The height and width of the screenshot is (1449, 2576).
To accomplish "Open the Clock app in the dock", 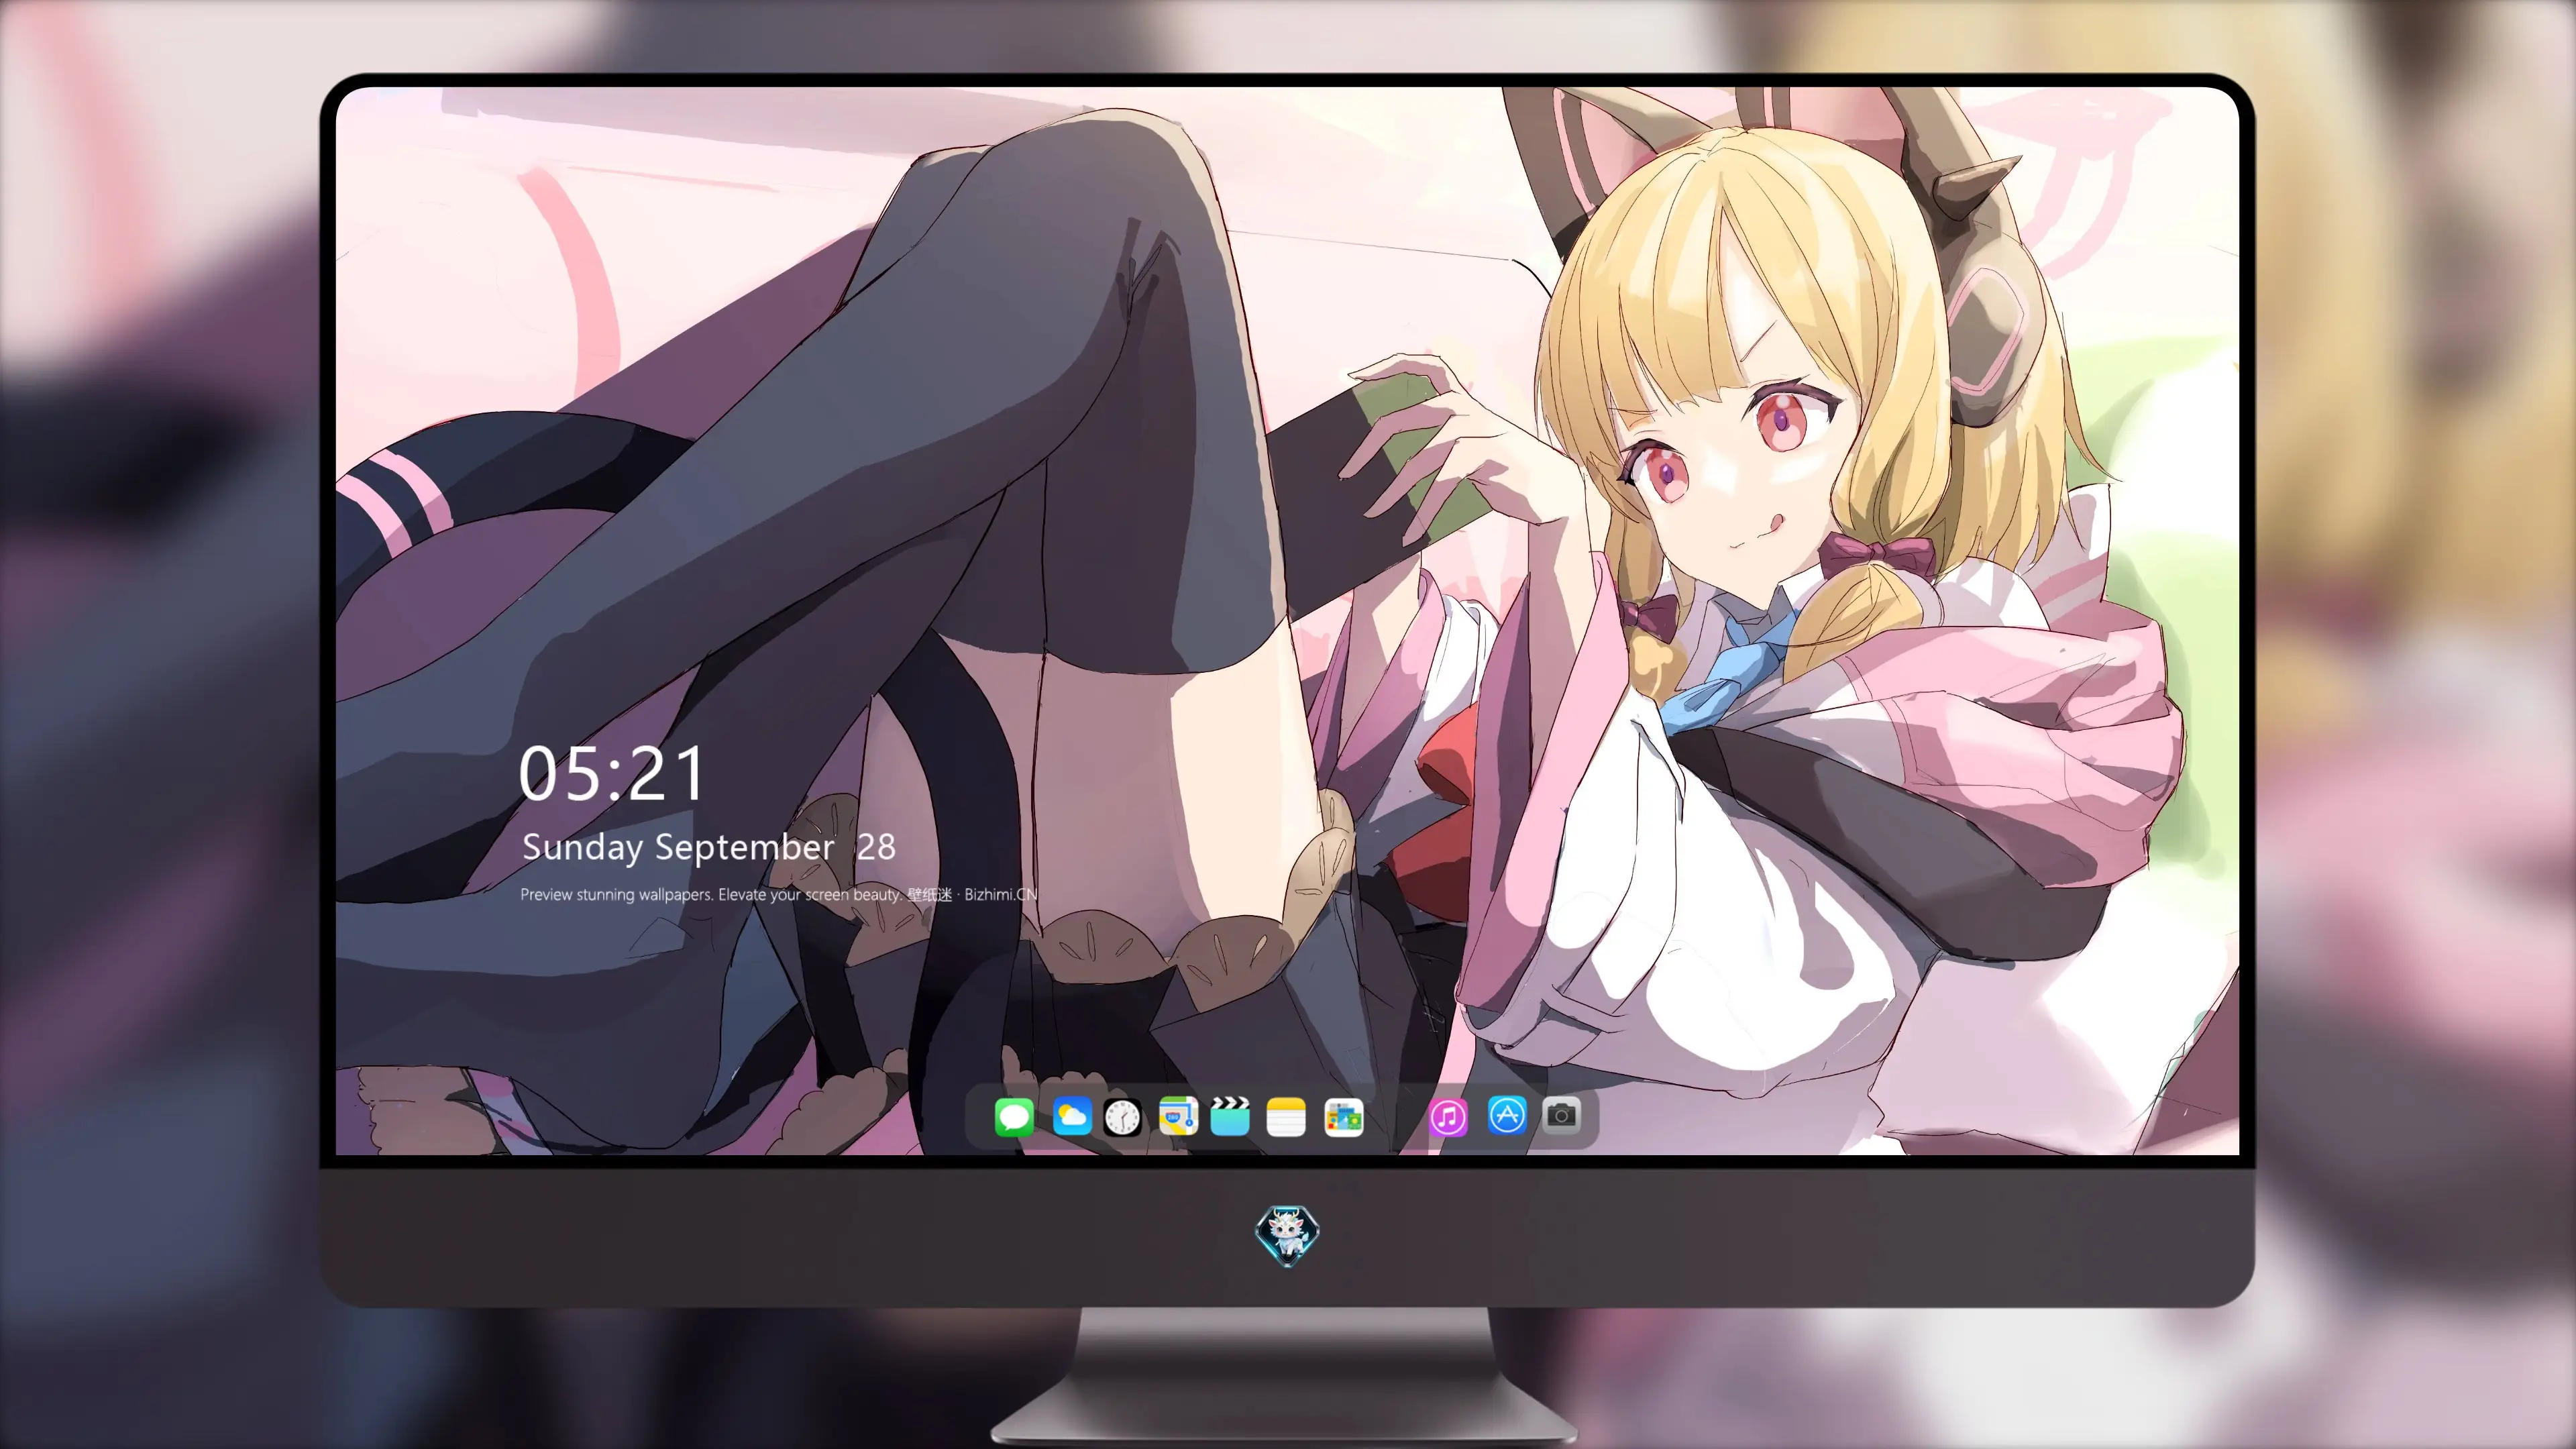I will pos(1122,1117).
